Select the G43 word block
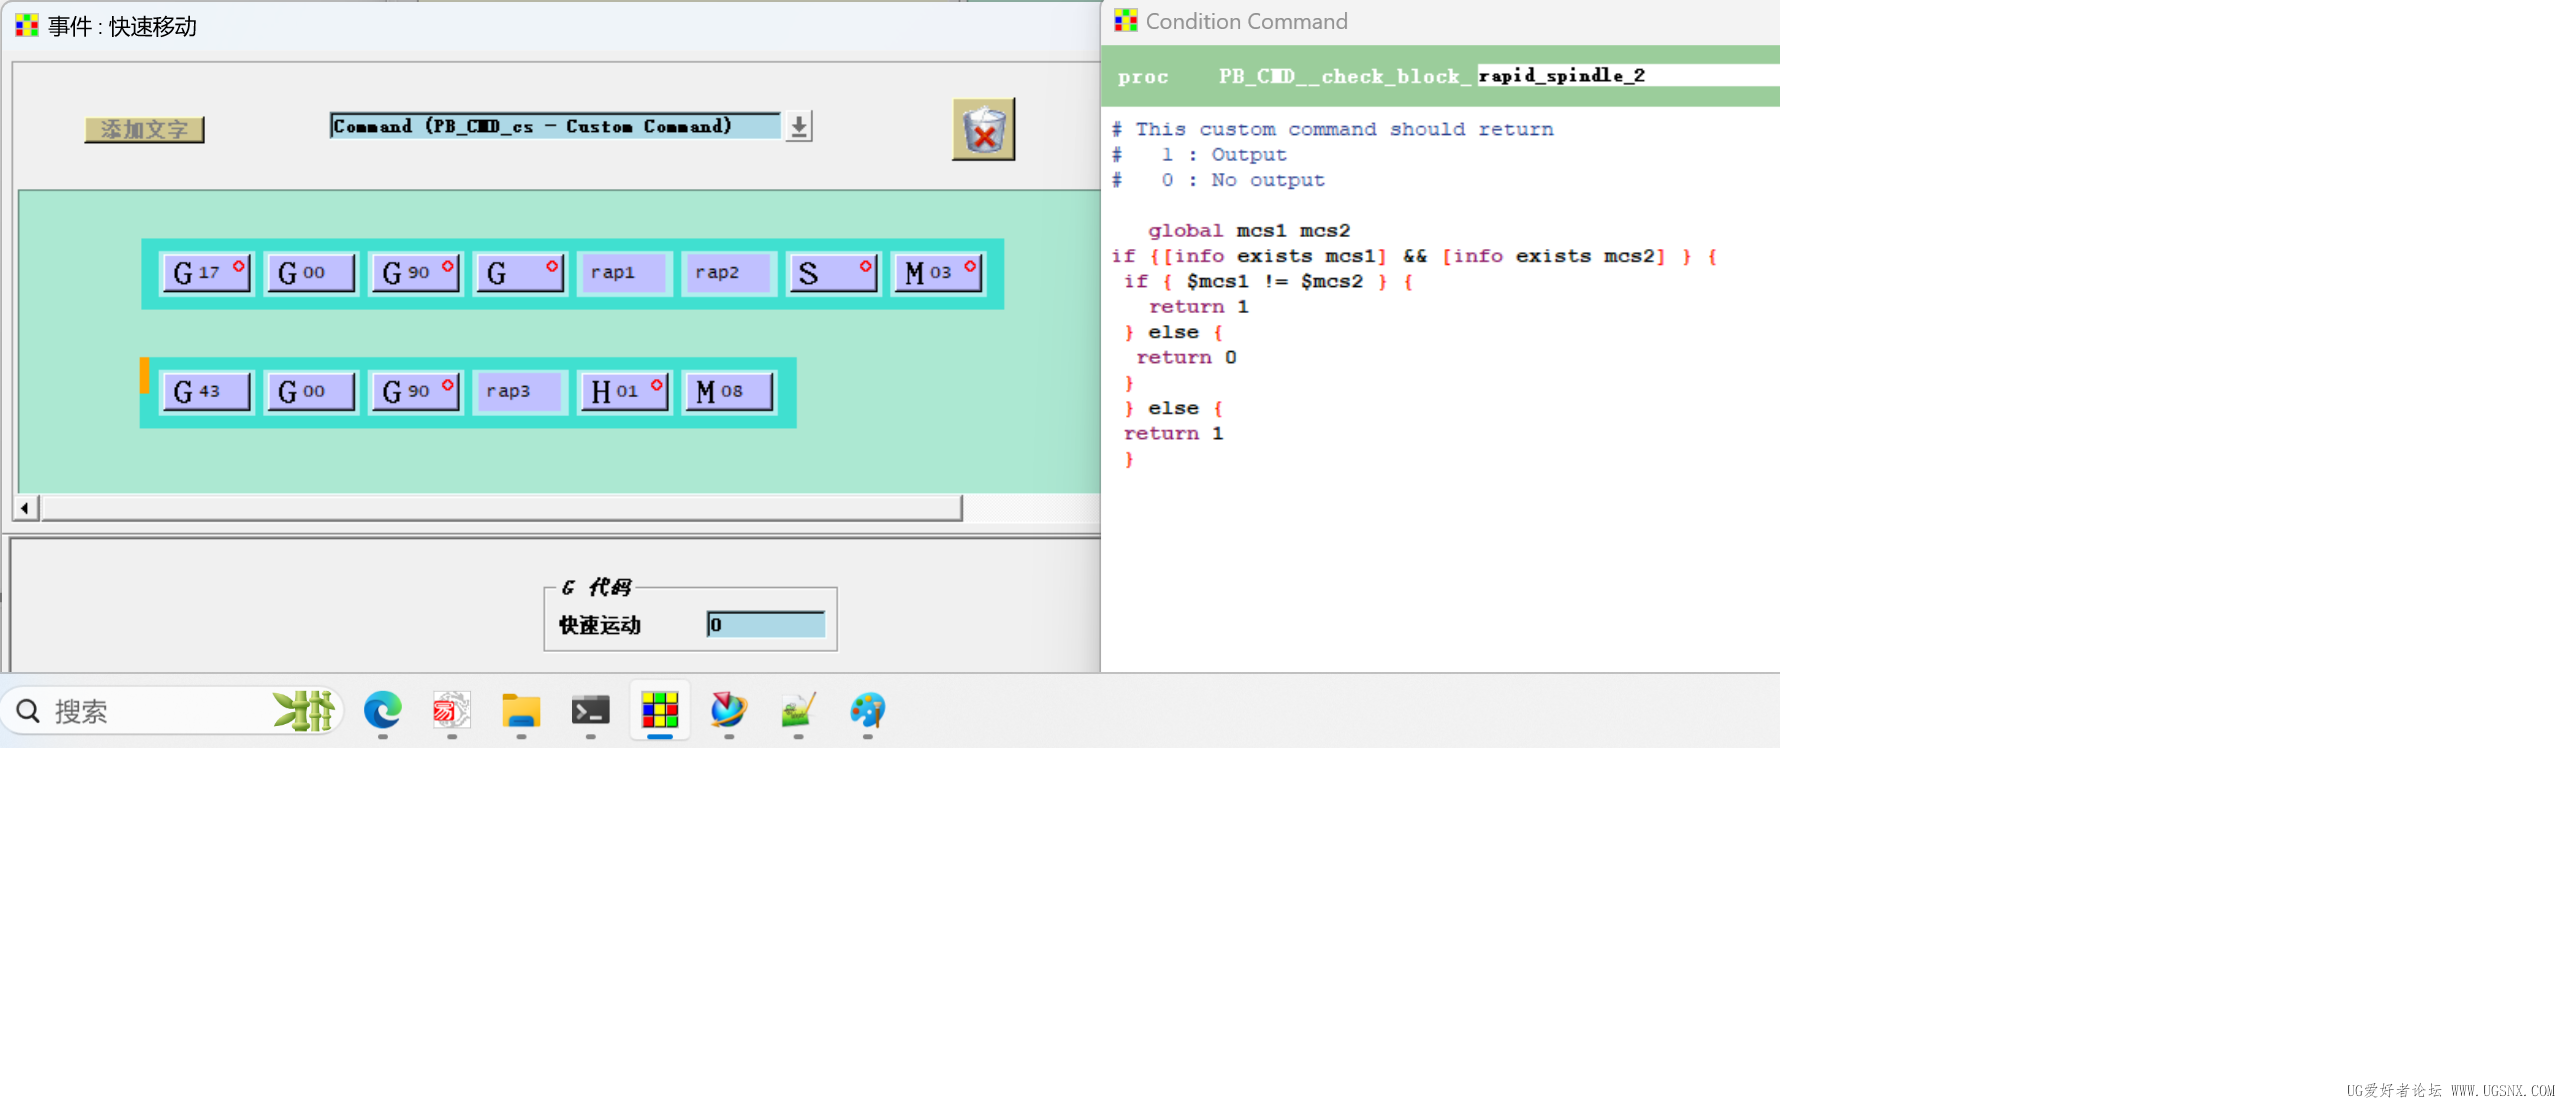Viewport: 2560px width, 1103px height. (205, 391)
